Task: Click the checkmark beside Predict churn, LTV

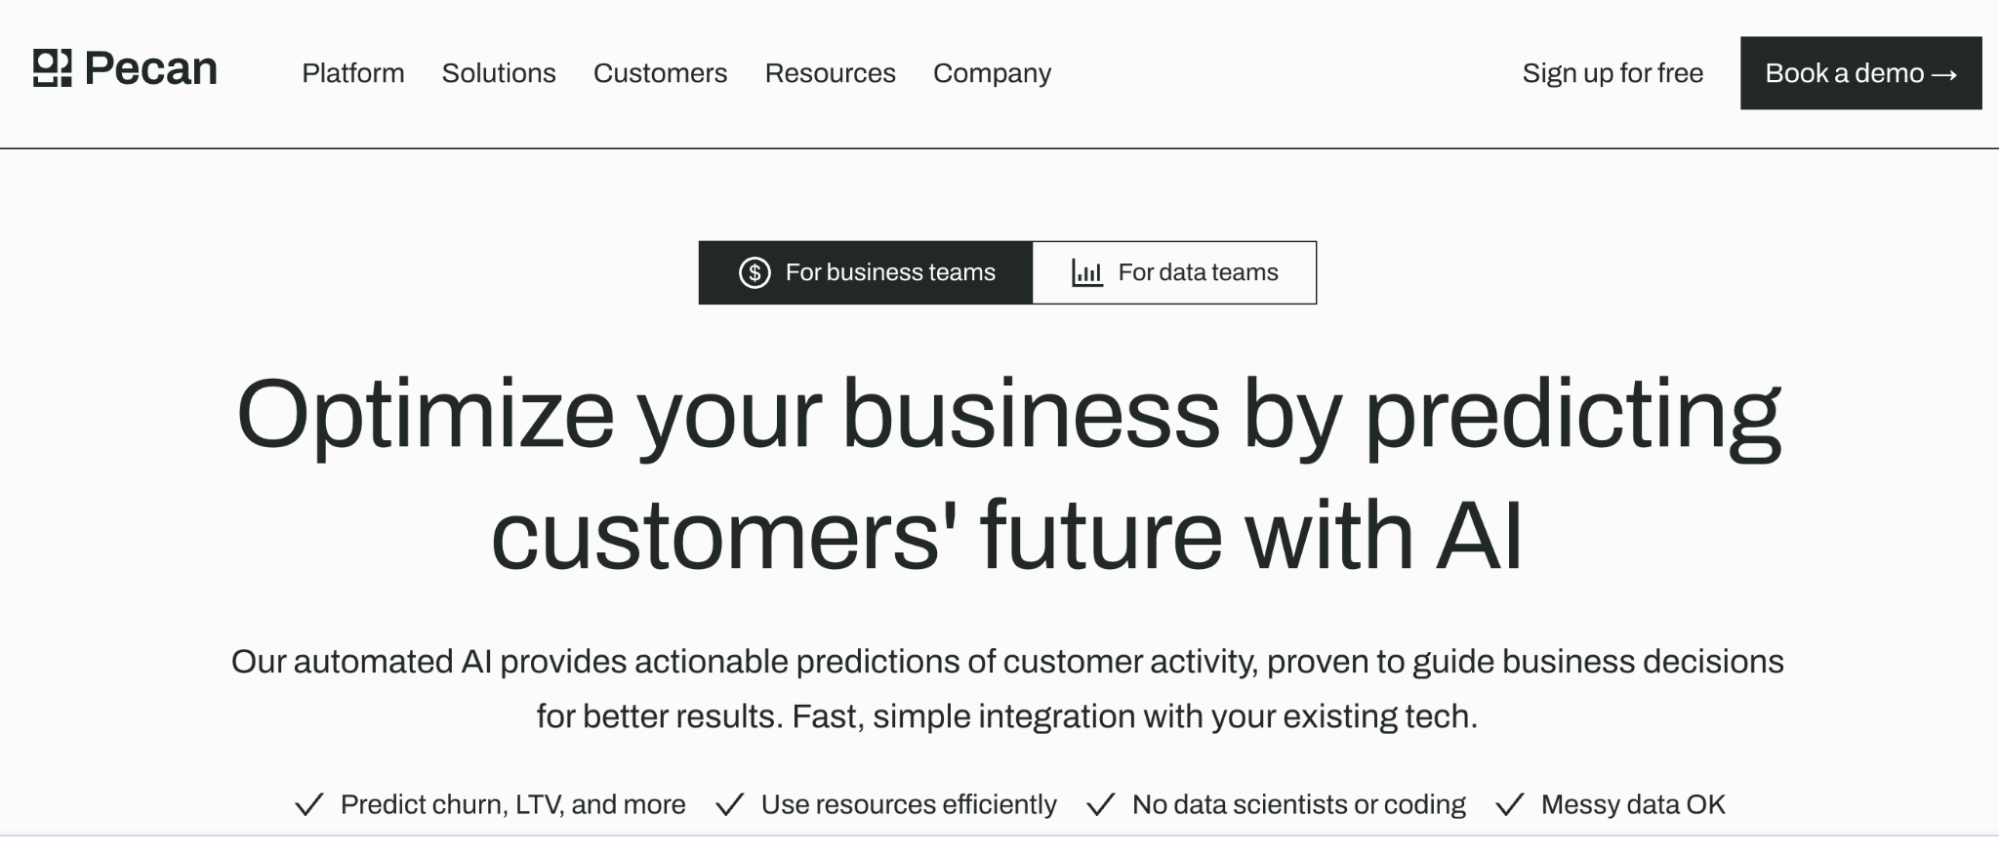Action: 310,805
